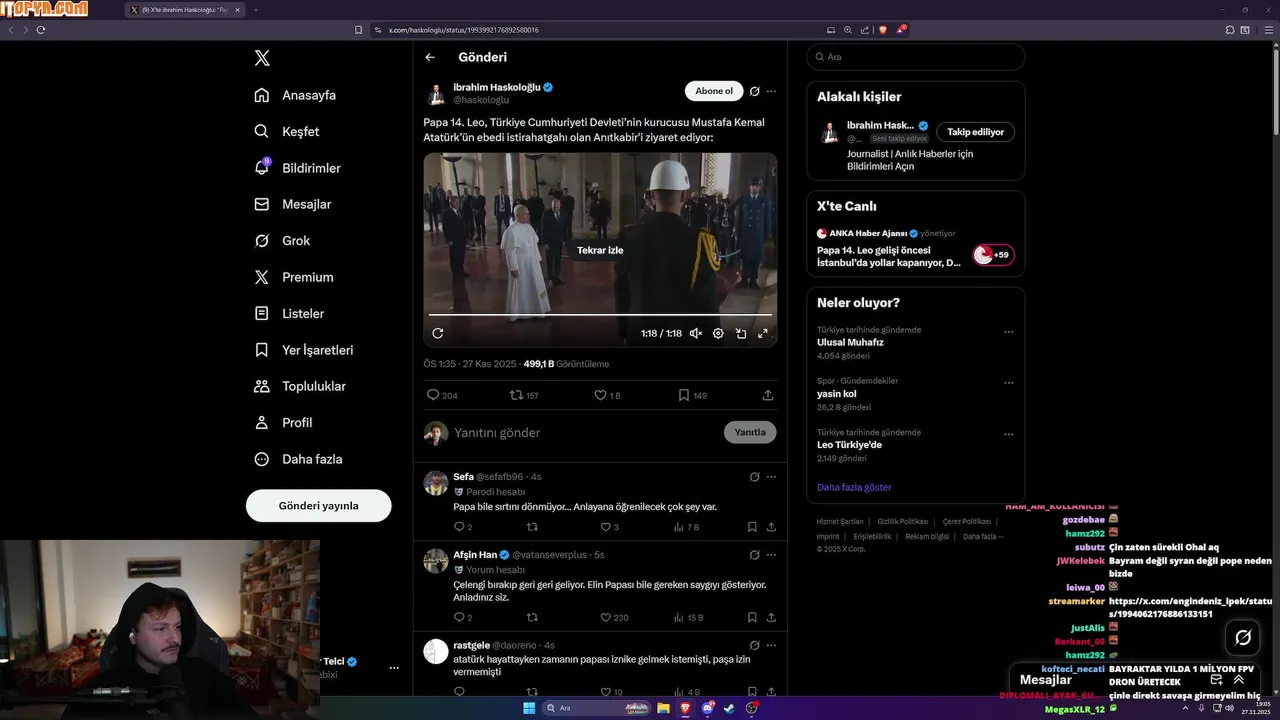Open Windows Start menu

pyautogui.click(x=529, y=708)
